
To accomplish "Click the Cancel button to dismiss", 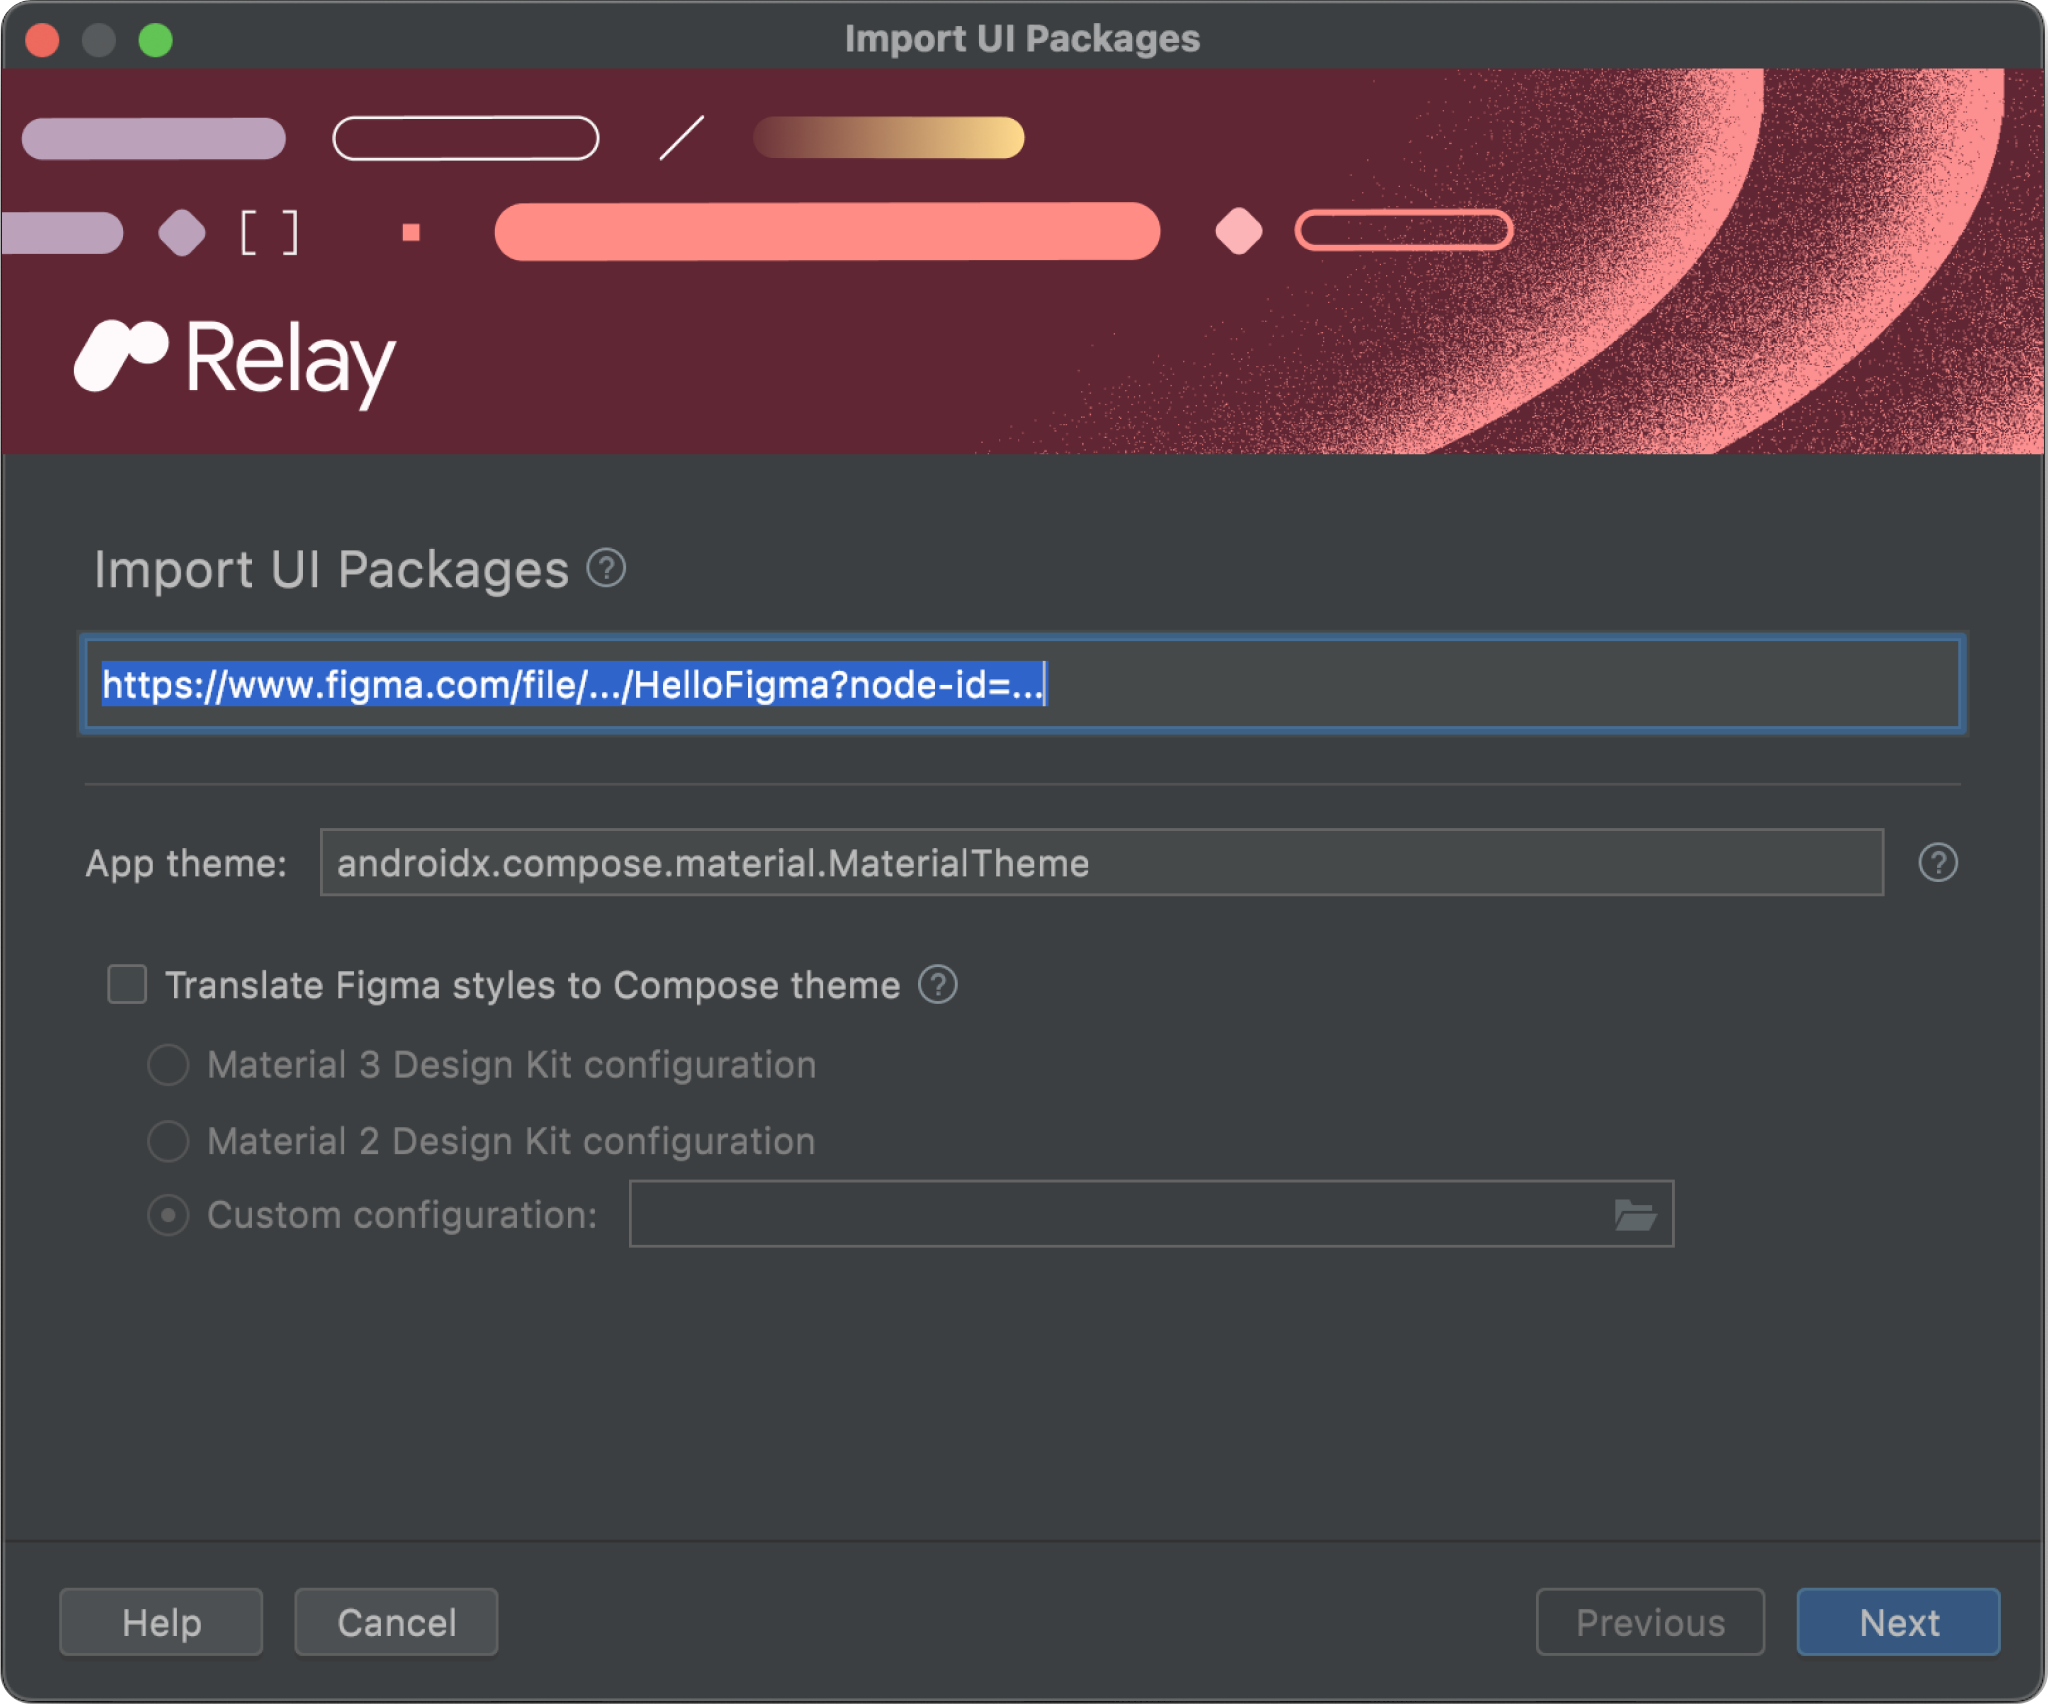I will tap(400, 1621).
